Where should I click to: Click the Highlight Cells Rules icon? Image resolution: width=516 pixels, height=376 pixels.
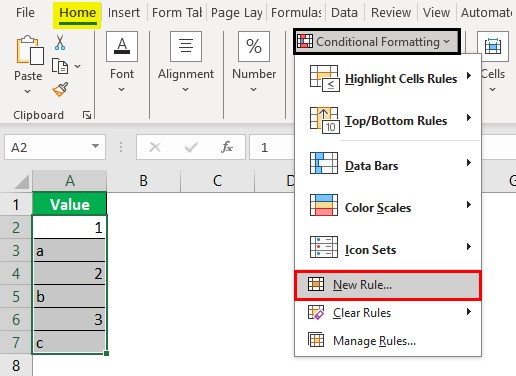click(x=325, y=78)
